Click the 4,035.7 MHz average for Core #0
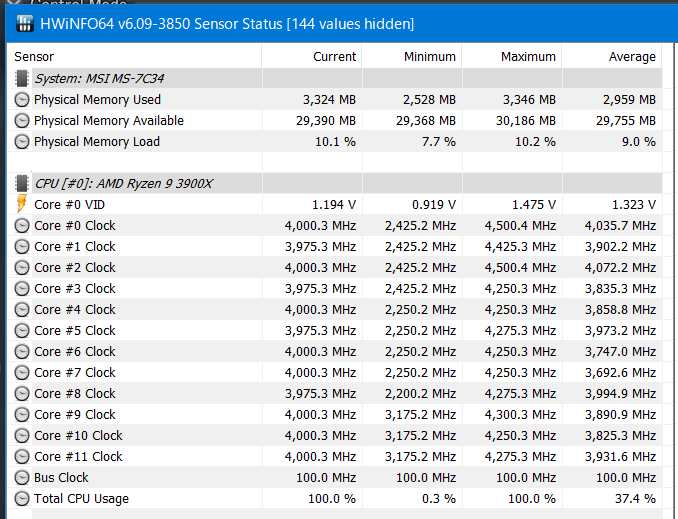The width and height of the screenshot is (678, 519). (x=620, y=226)
